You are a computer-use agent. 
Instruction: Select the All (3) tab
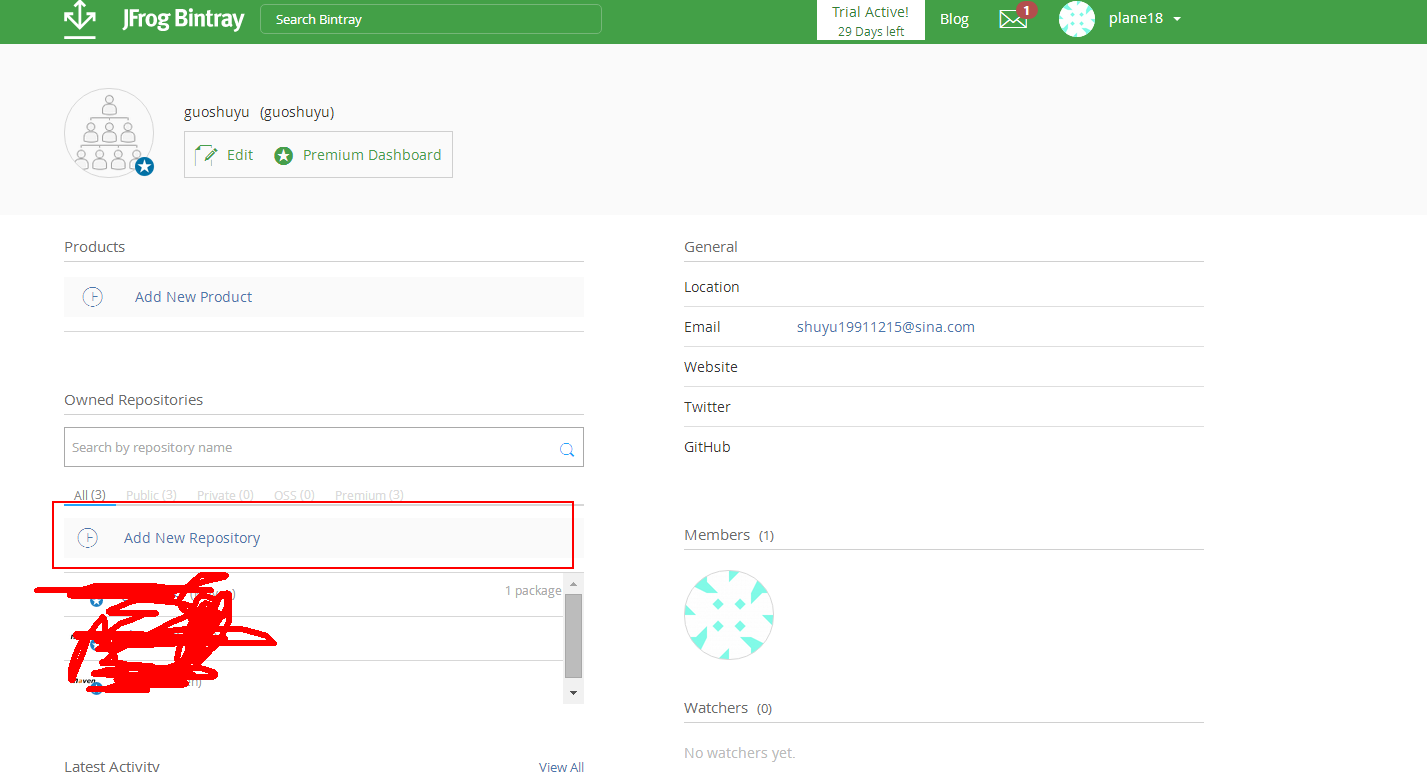90,495
